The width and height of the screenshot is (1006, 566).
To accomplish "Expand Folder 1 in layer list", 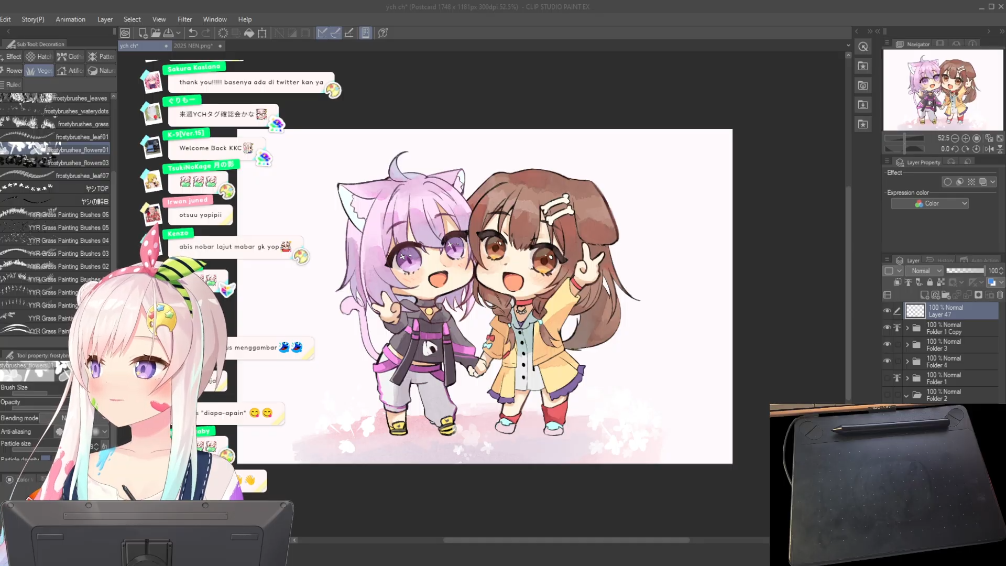I will coord(907,378).
